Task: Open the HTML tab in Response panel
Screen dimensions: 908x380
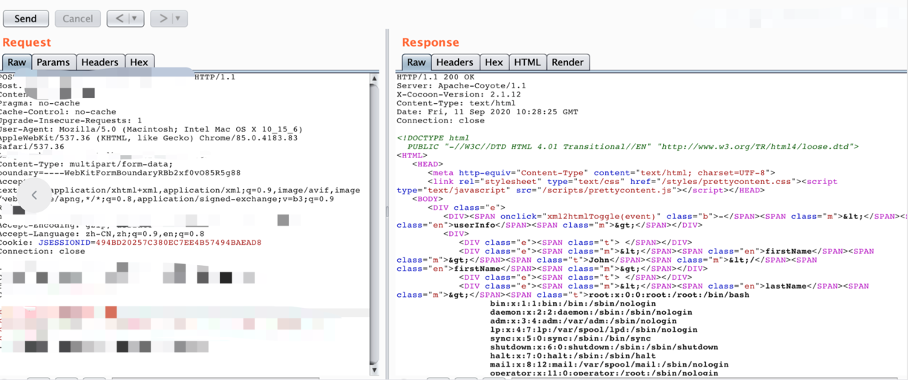Action: point(527,62)
